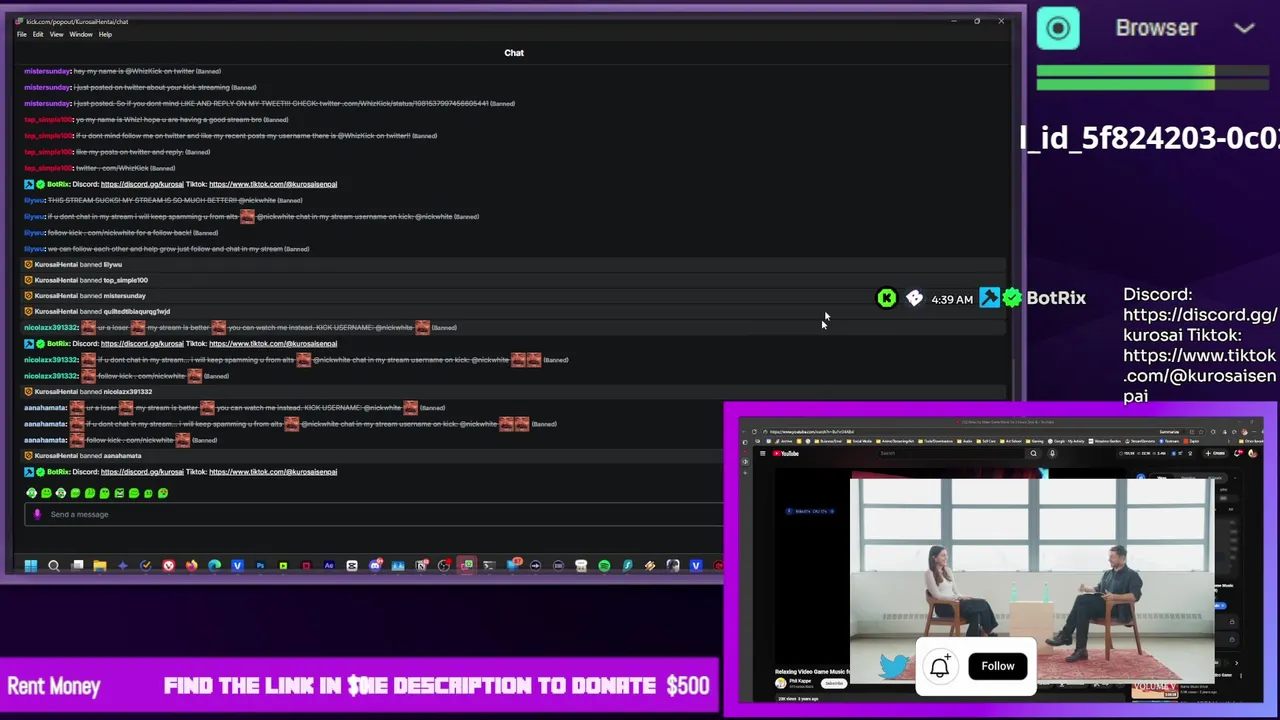
Task: Click the verified badge beside overlay BotRix name
Action: 1012,298
